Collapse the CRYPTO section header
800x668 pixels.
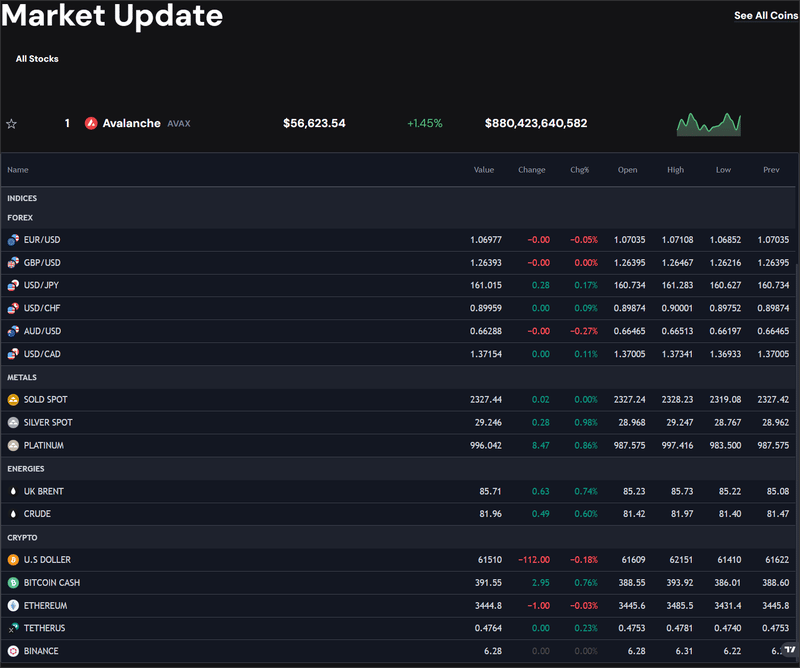pos(22,538)
